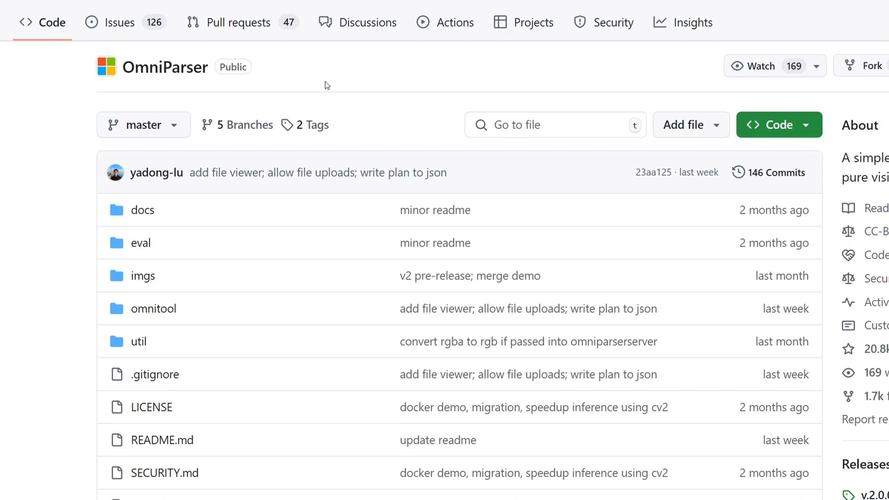
Task: Open the Code tab
Action: click(43, 22)
